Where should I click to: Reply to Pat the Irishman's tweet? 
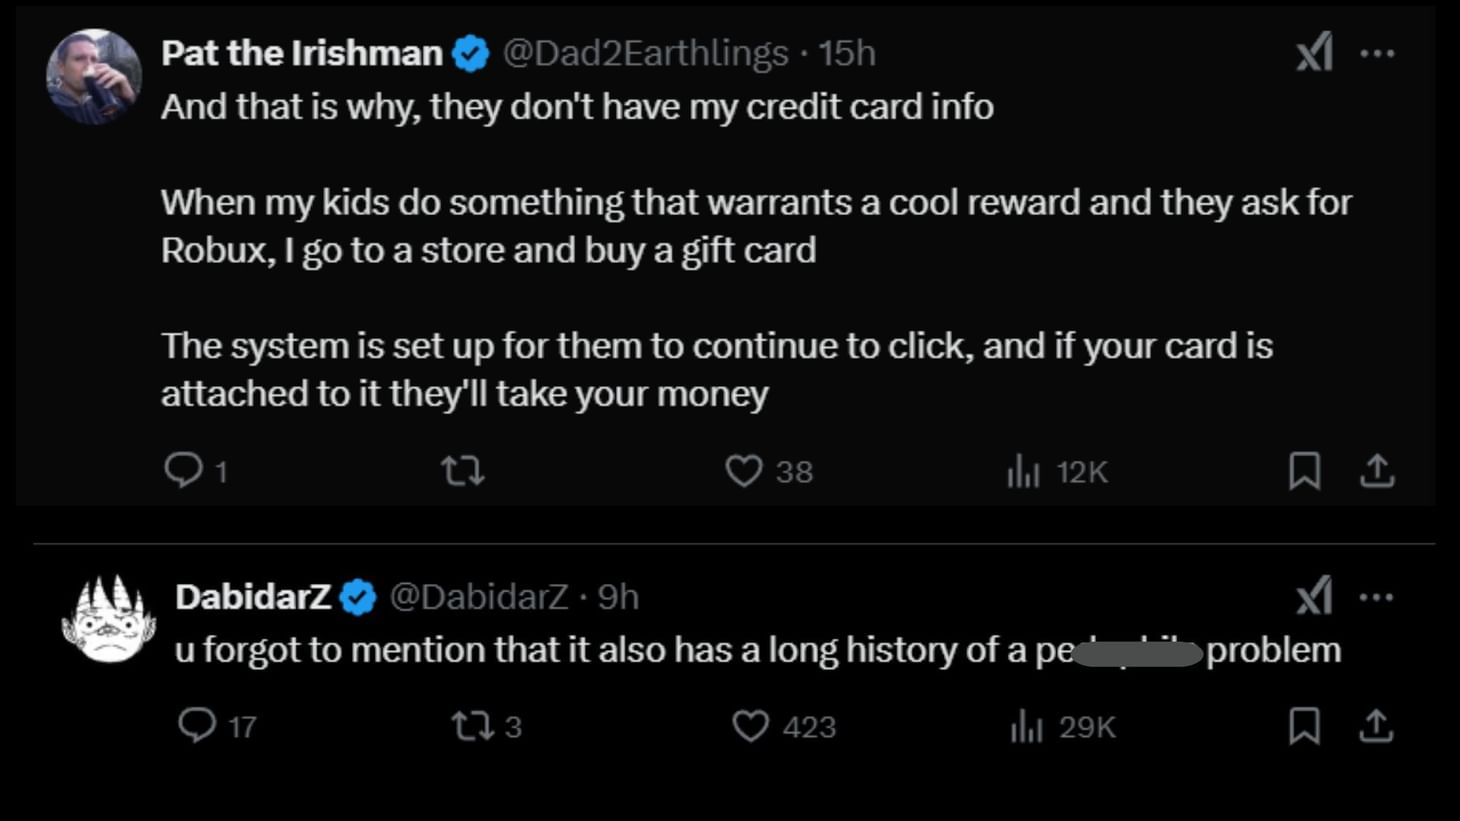[x=183, y=470]
